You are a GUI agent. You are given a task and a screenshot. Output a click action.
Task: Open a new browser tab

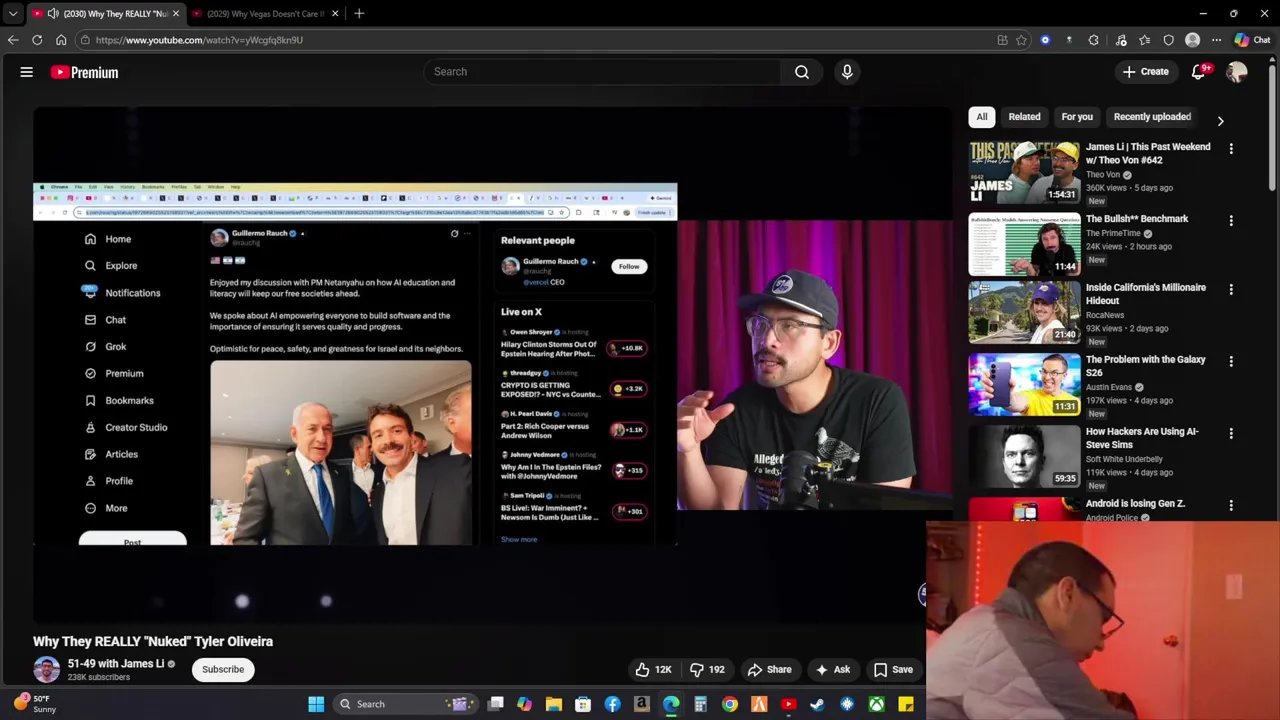pyautogui.click(x=359, y=14)
